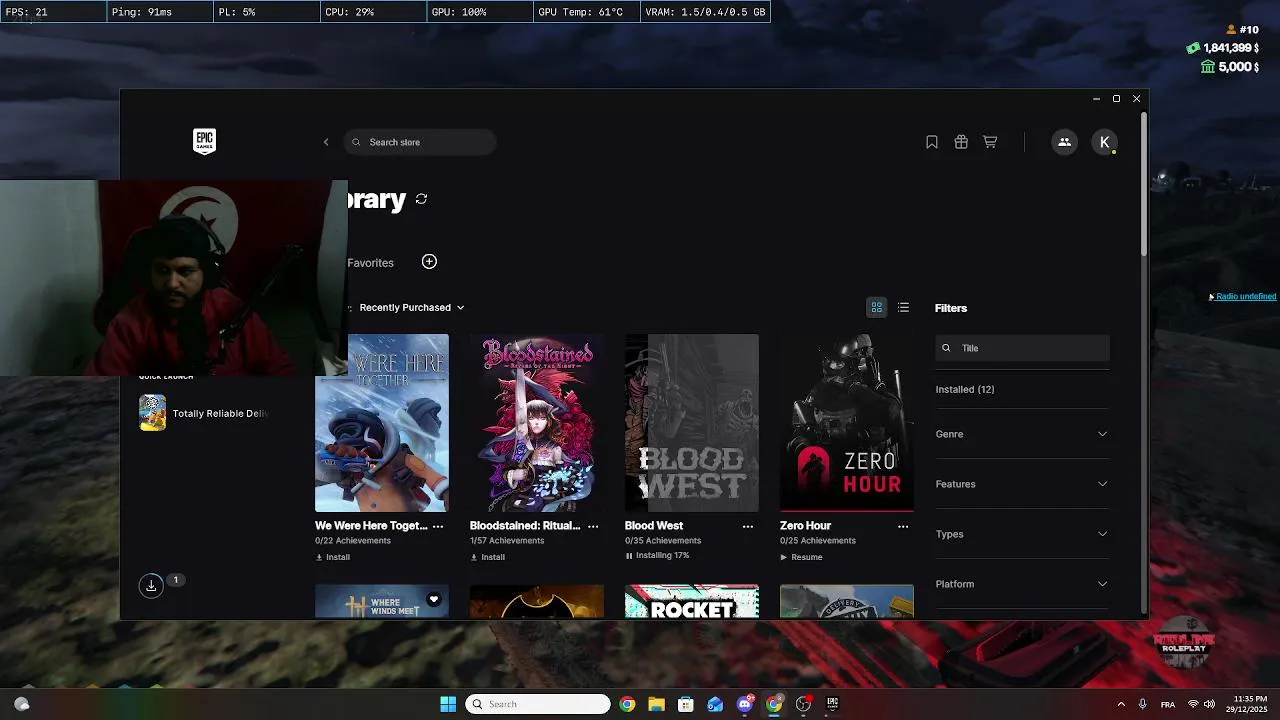
Task: Pause Blood West installation at 17%
Action: pyautogui.click(x=657, y=556)
